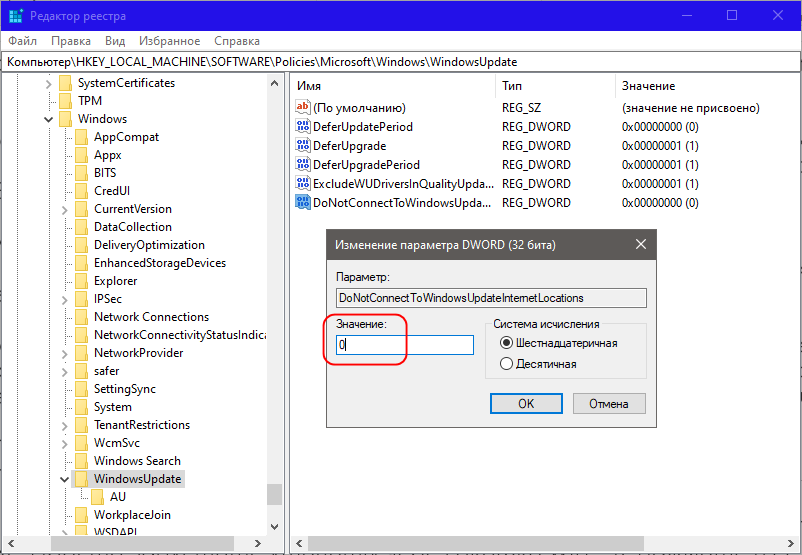This screenshot has width=802, height=555.
Task: Select the NetworkConnectivityStatusIndicator tree item
Action: tap(180, 335)
